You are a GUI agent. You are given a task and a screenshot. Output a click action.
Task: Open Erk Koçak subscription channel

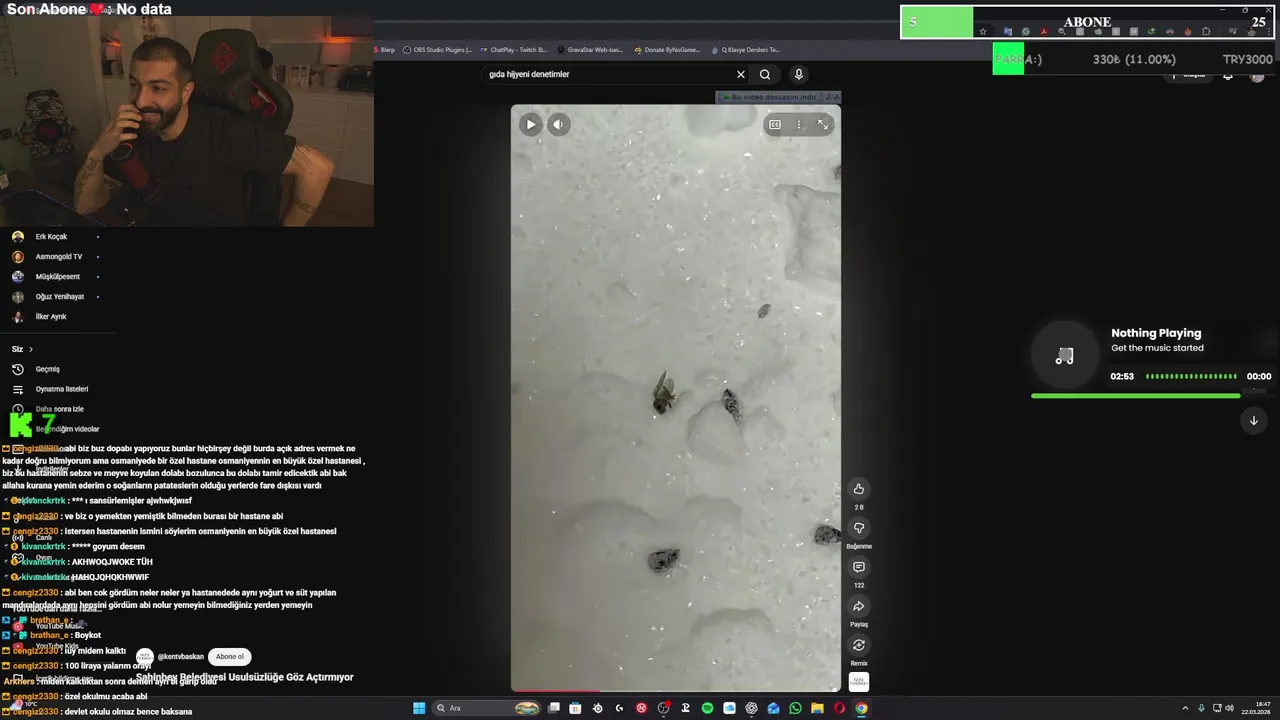point(52,237)
